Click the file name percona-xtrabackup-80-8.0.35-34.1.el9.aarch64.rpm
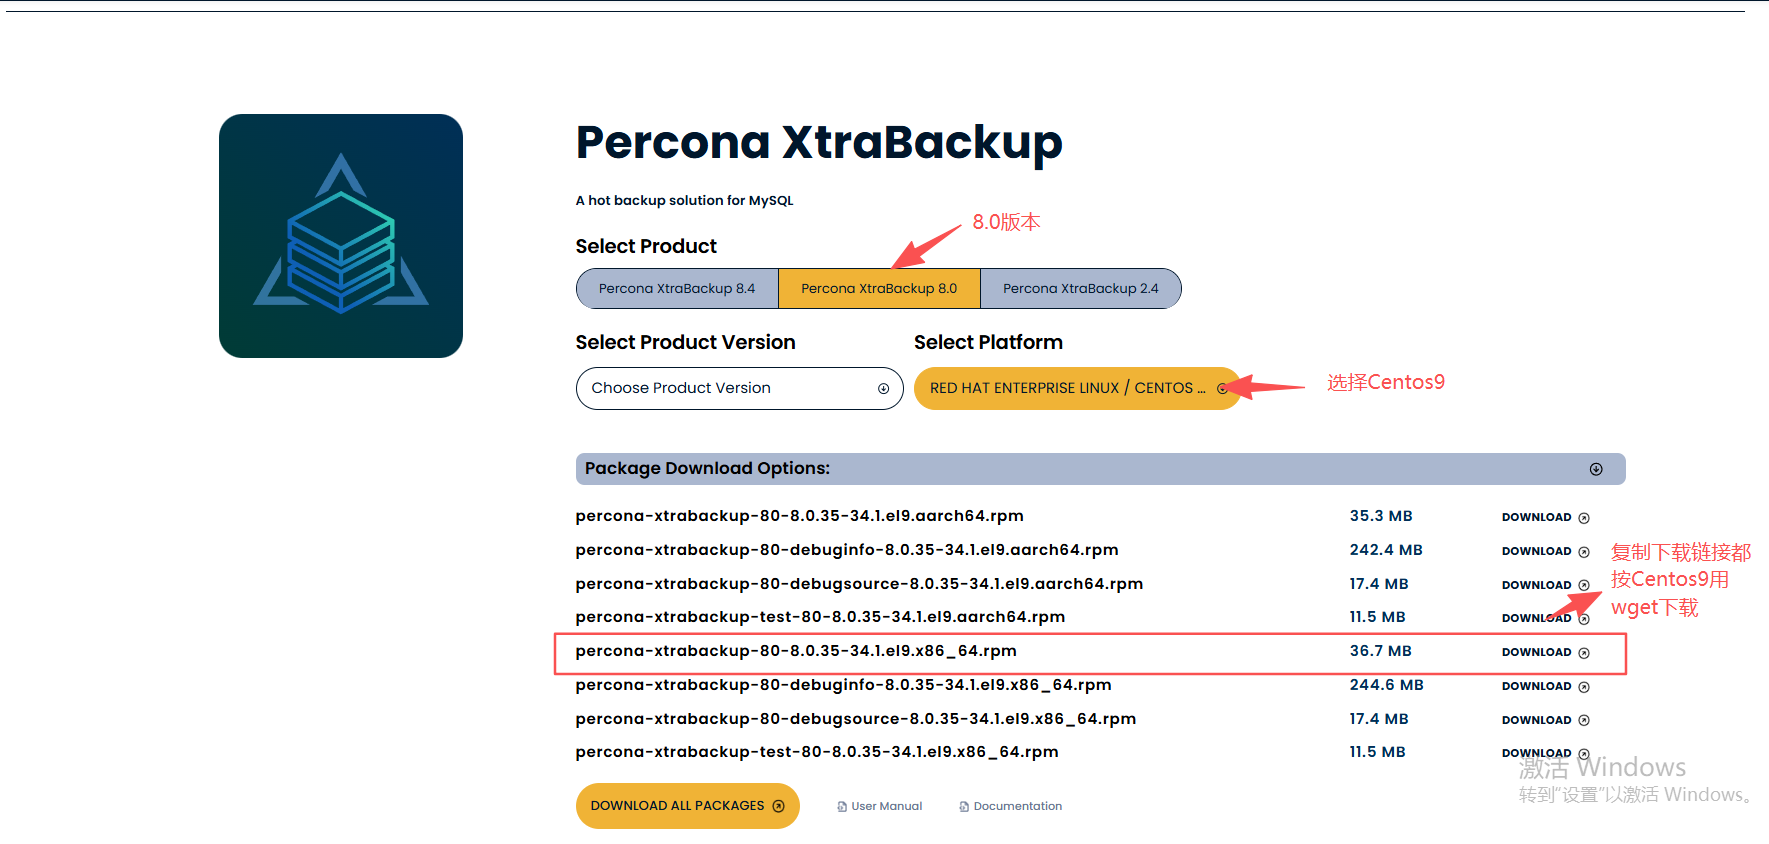 coord(799,516)
